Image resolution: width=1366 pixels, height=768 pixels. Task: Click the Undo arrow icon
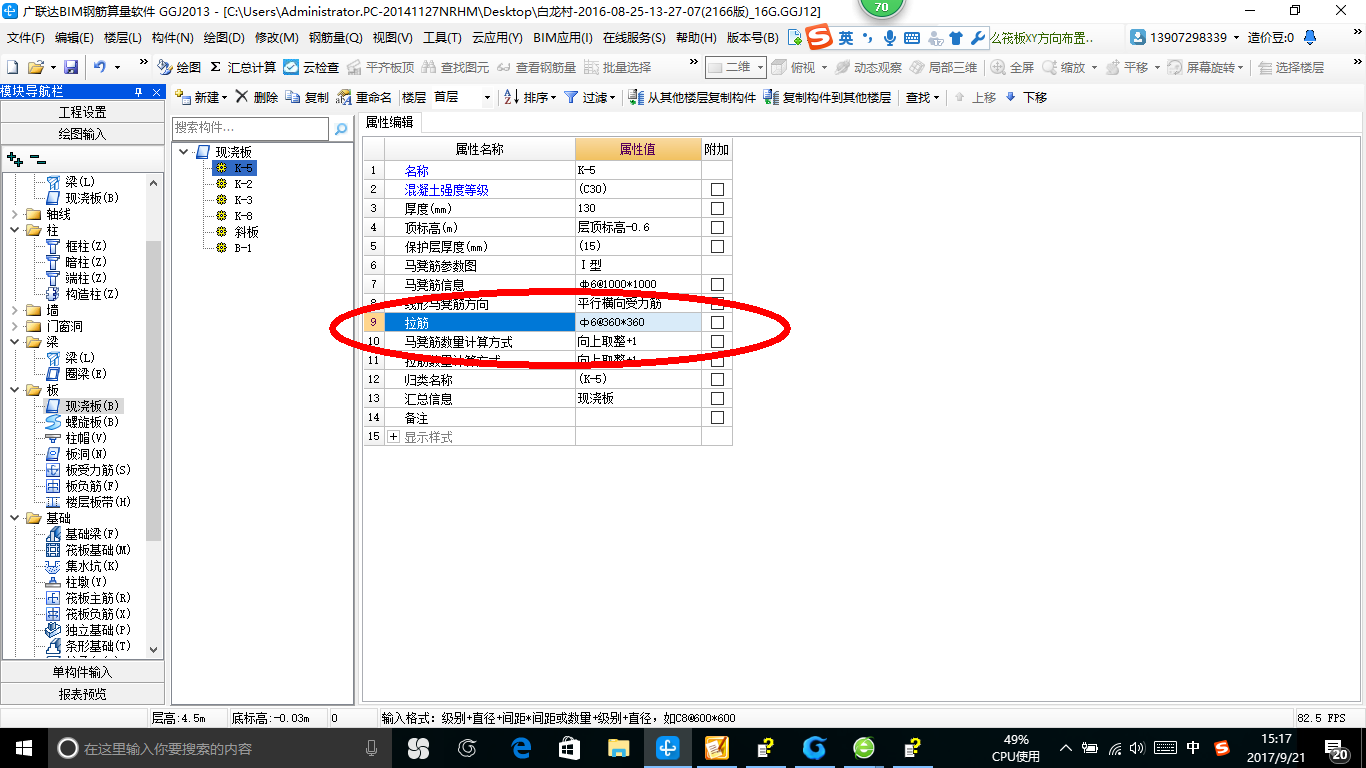100,67
